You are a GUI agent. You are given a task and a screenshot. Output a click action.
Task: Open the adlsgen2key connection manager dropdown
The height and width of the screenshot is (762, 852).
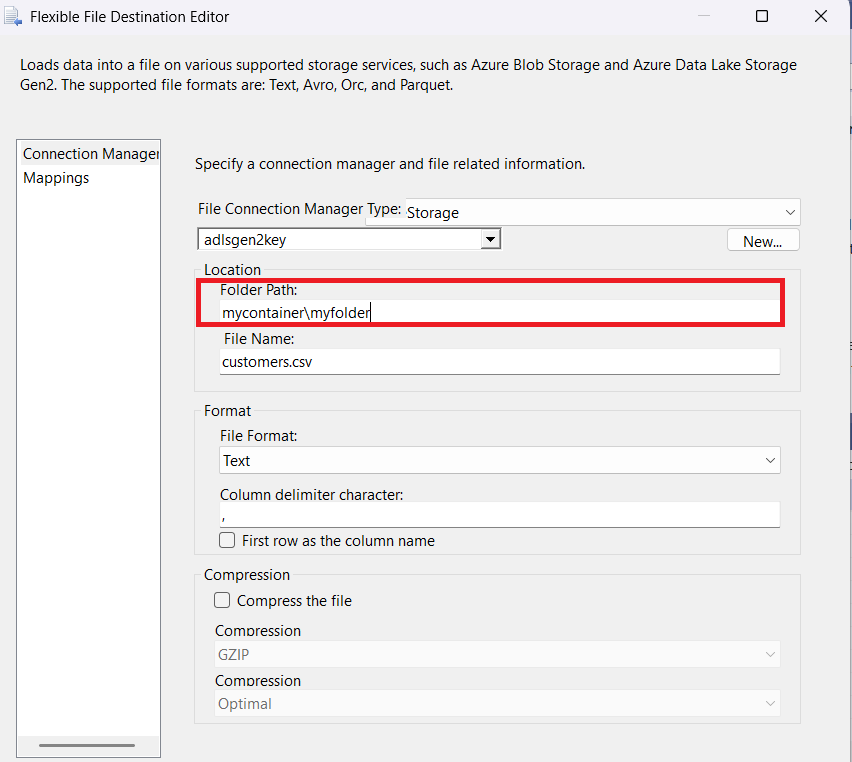[490, 239]
